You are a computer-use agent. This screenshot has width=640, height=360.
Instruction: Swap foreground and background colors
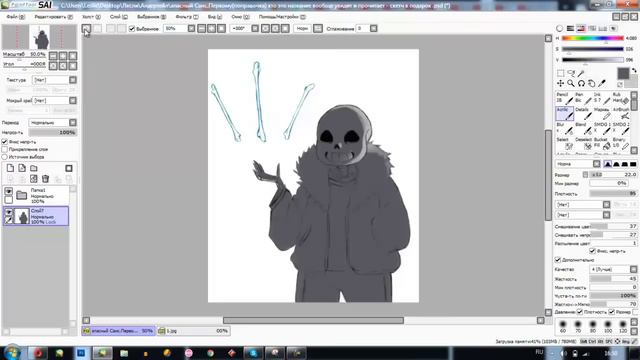click(x=634, y=71)
